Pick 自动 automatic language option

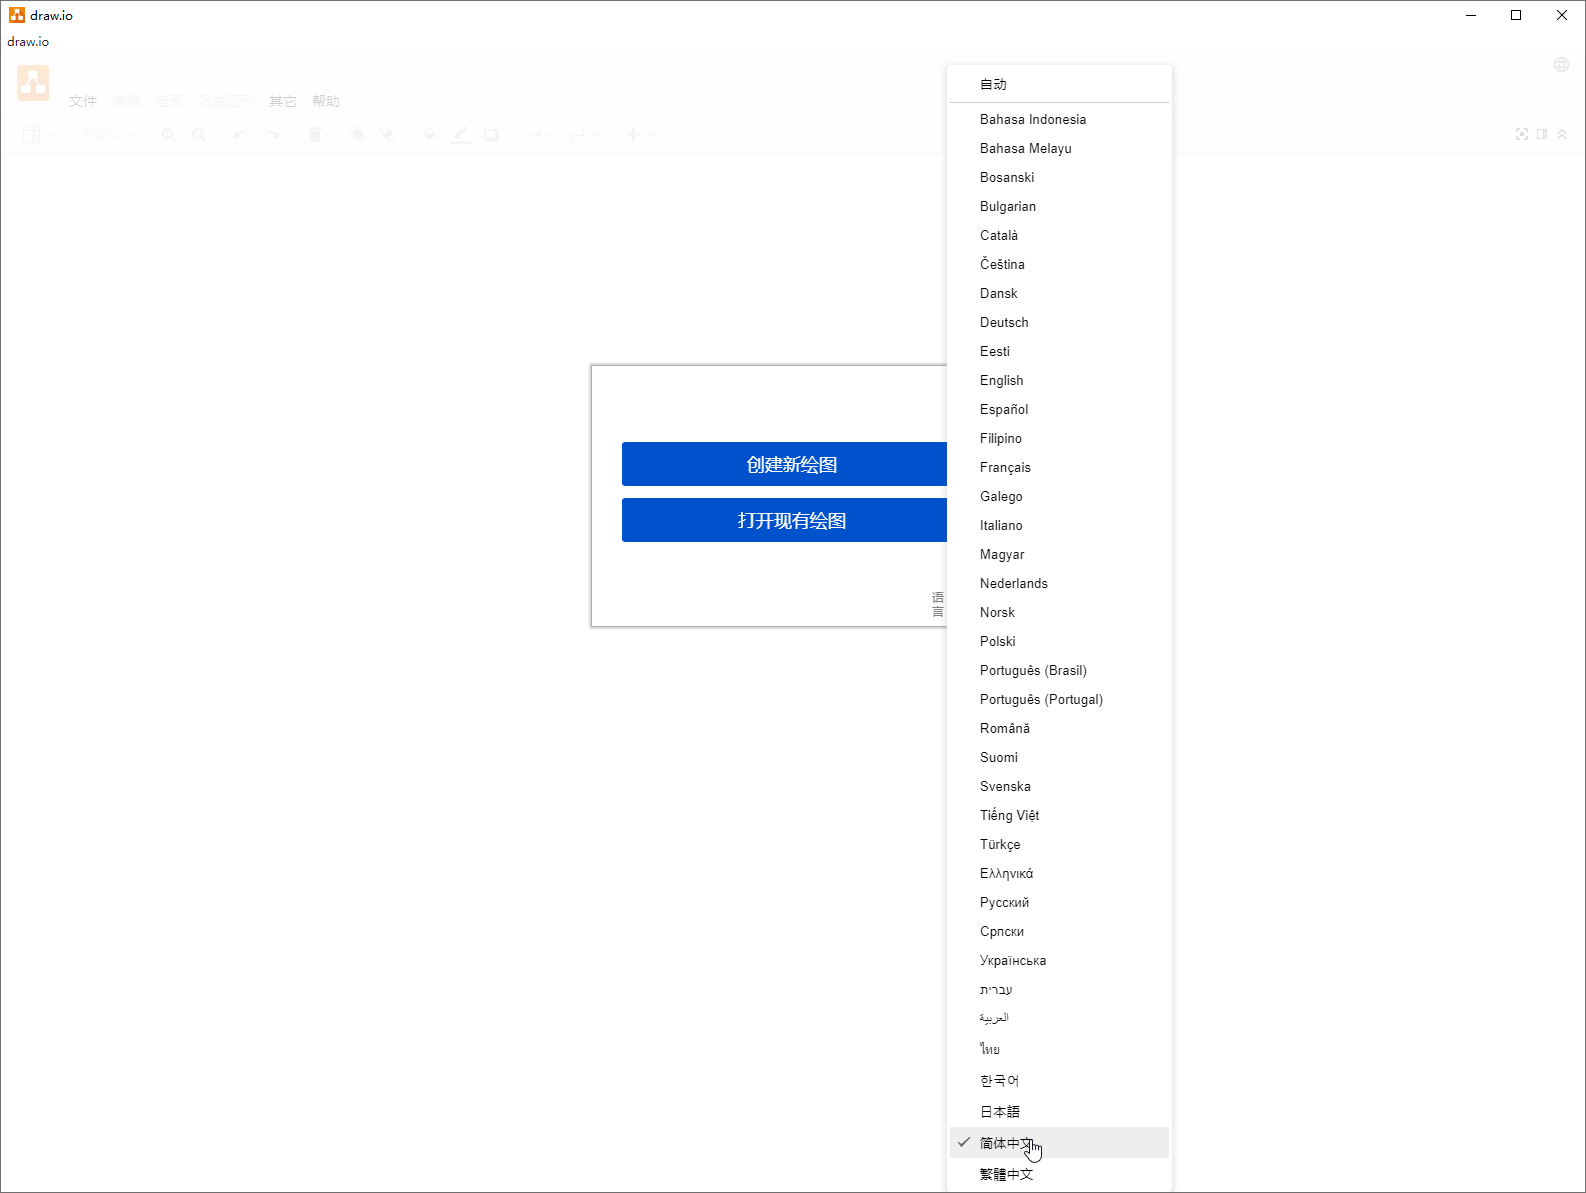tap(993, 85)
